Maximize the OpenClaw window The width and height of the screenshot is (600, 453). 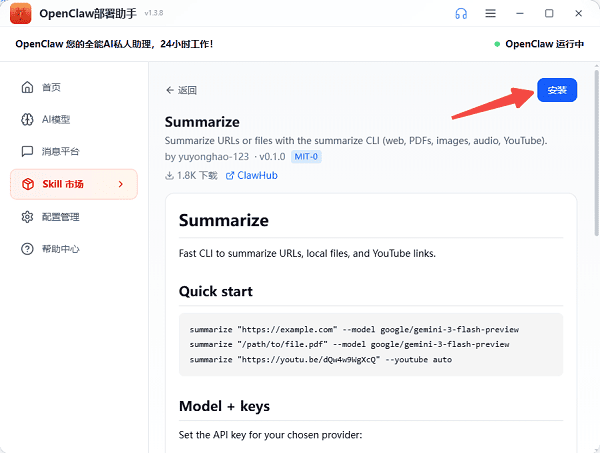pyautogui.click(x=549, y=13)
